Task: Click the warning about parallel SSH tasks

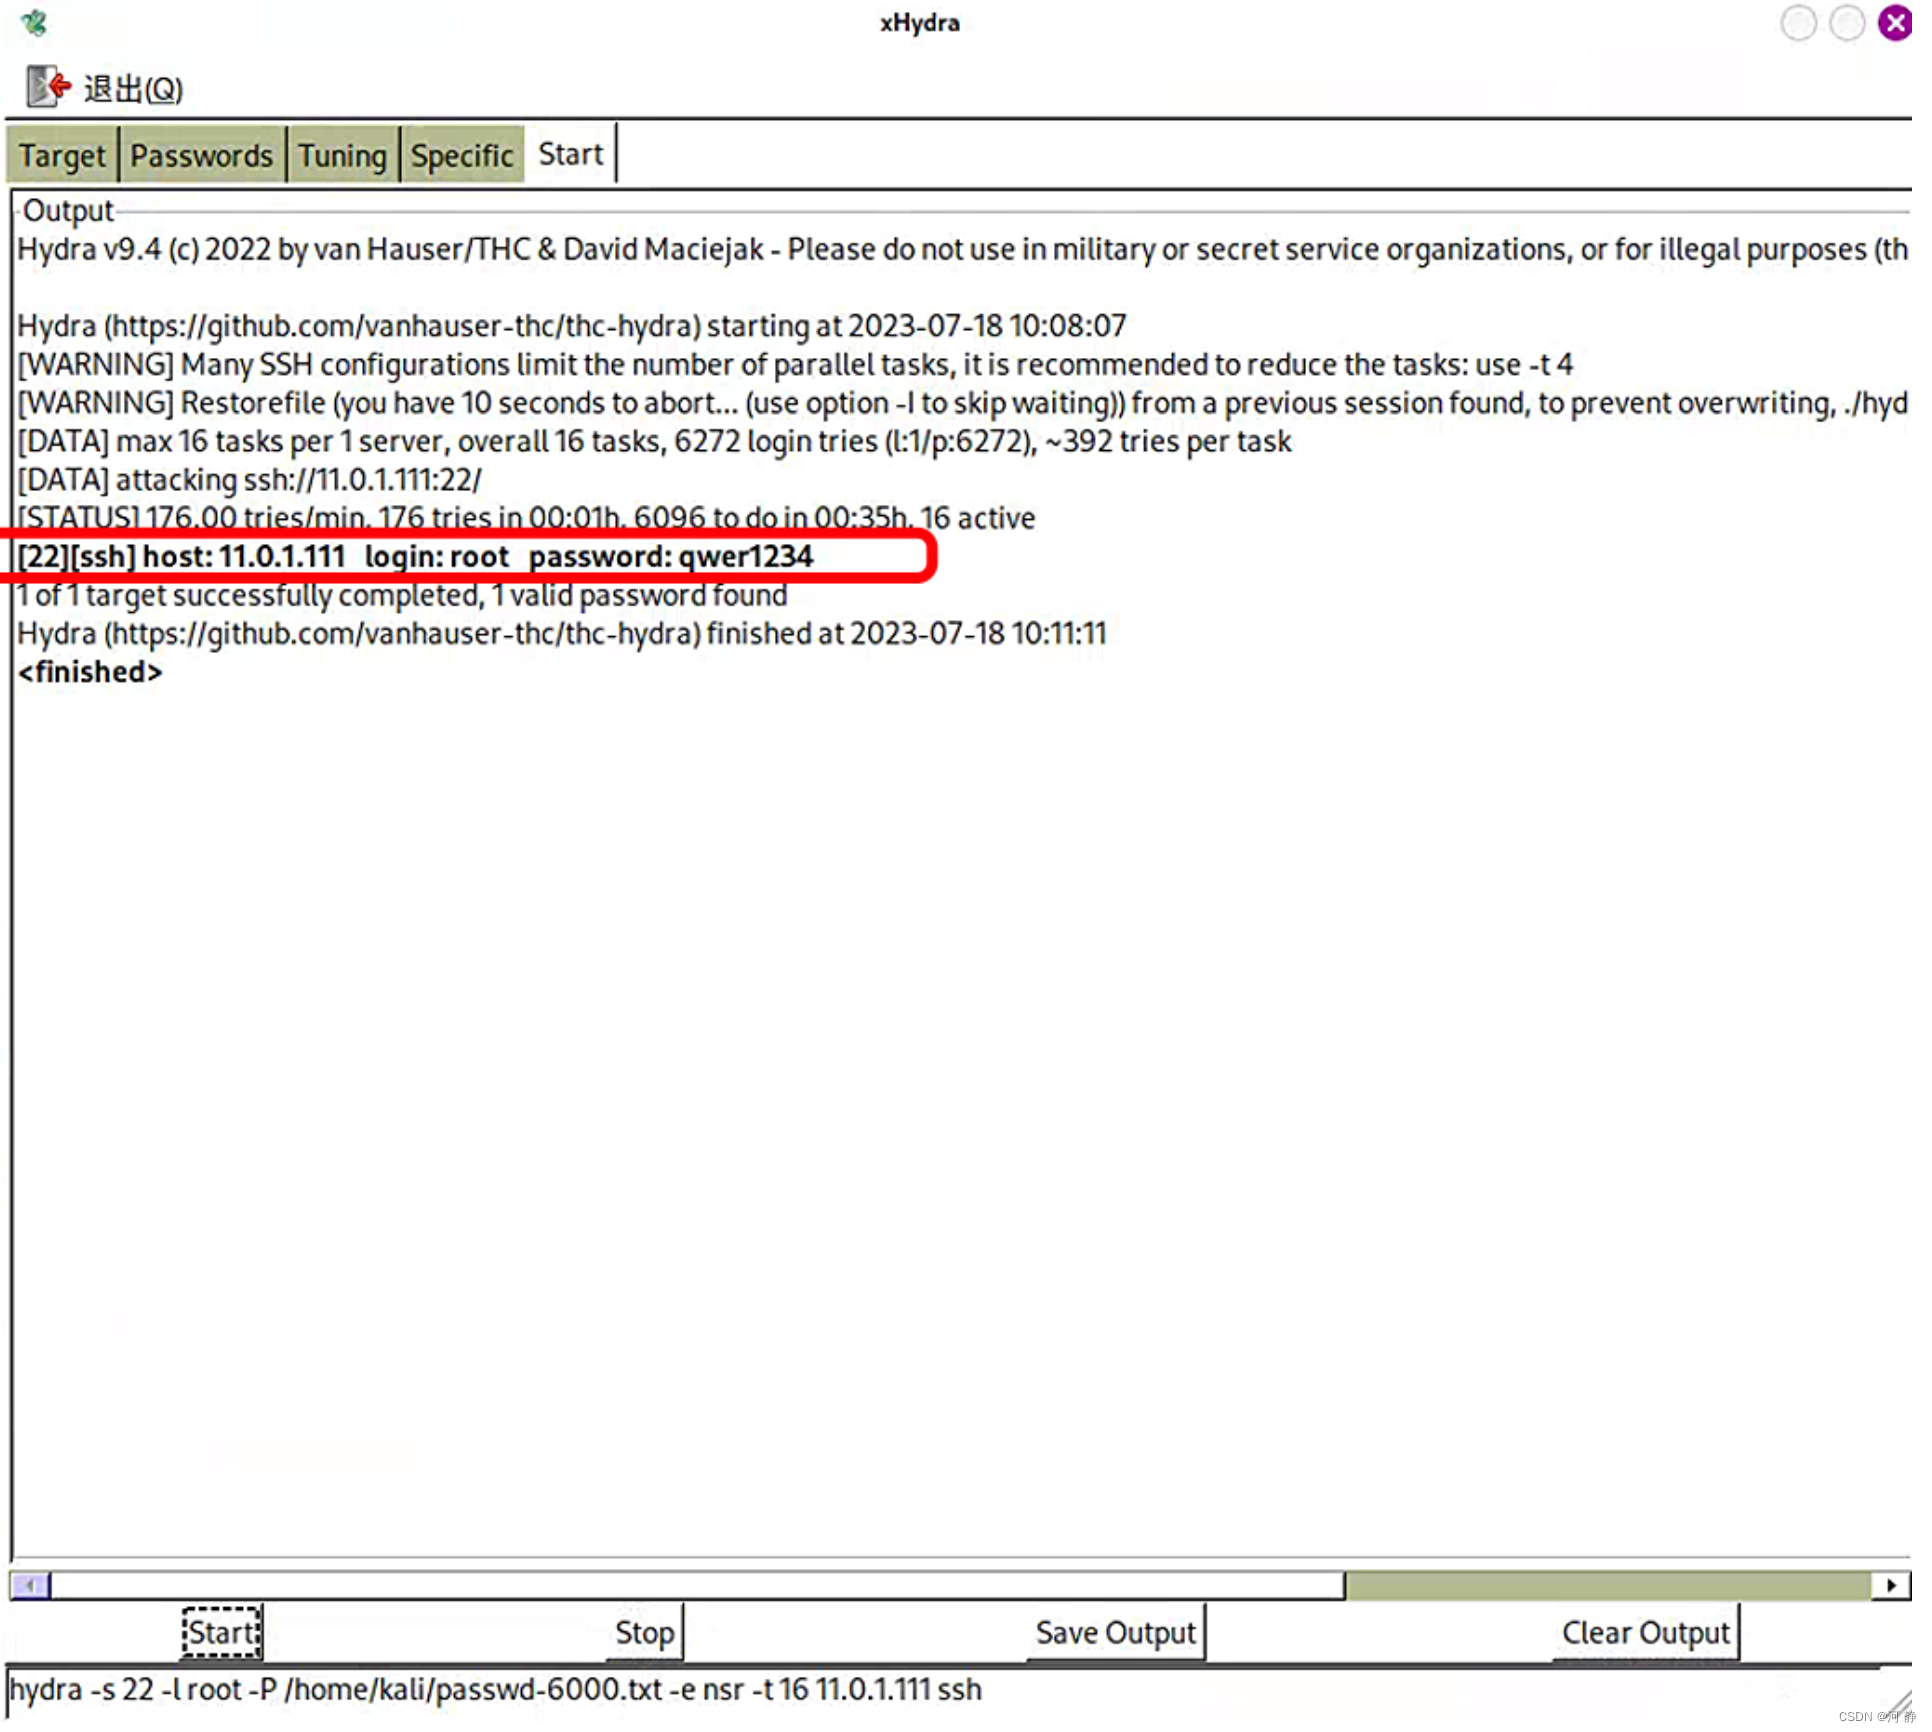Action: tap(796, 366)
